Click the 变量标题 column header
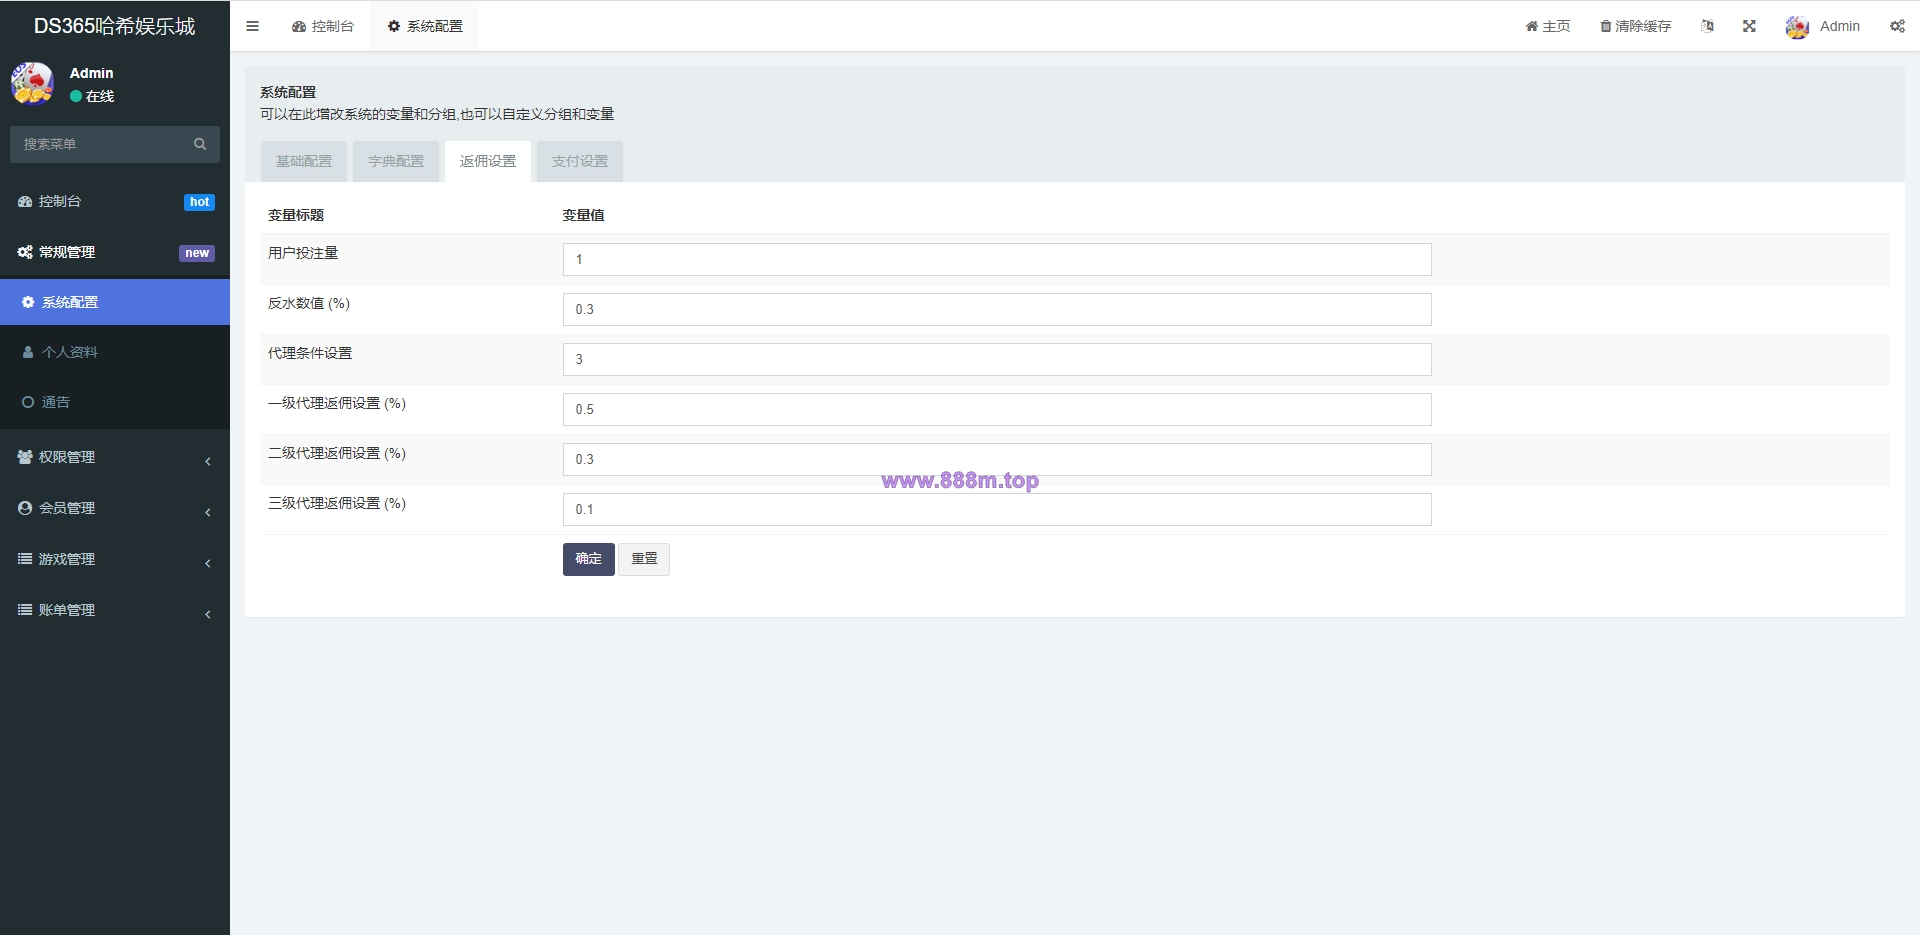Viewport: 1920px width, 935px height. pyautogui.click(x=296, y=215)
